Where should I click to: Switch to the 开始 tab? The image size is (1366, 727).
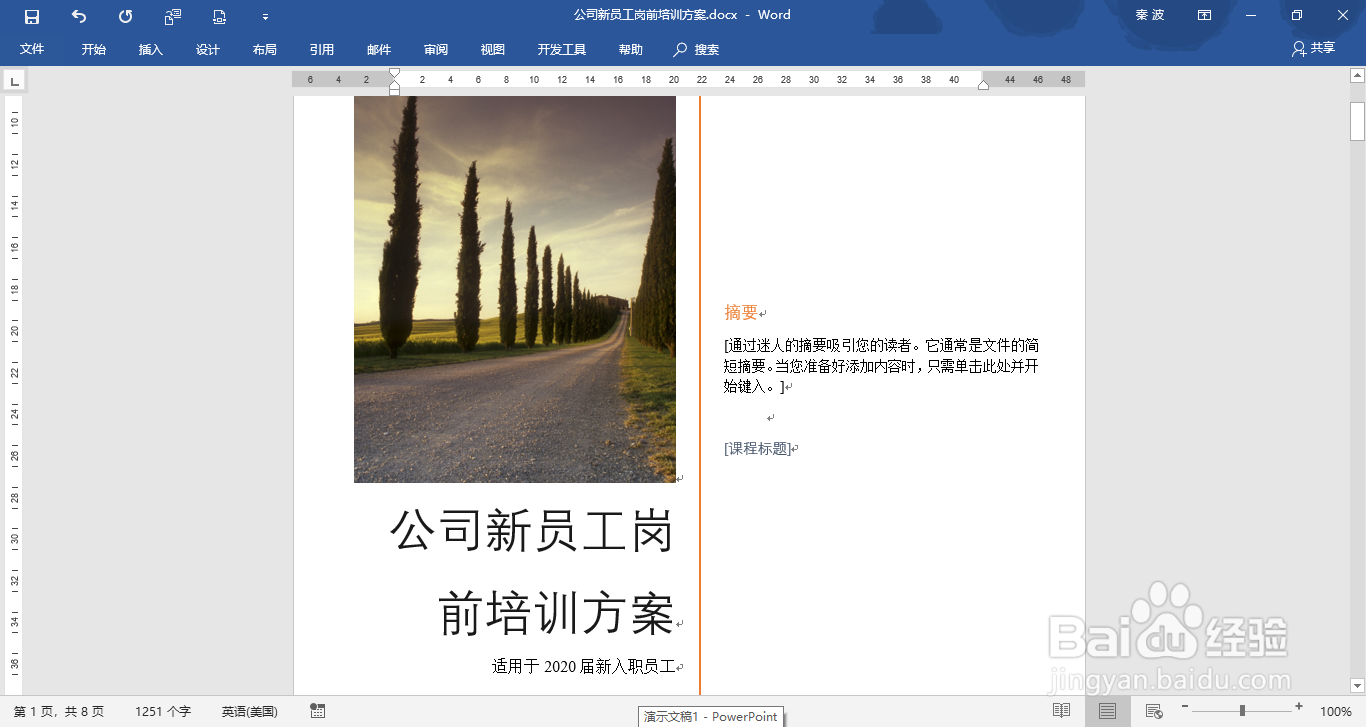(x=94, y=49)
